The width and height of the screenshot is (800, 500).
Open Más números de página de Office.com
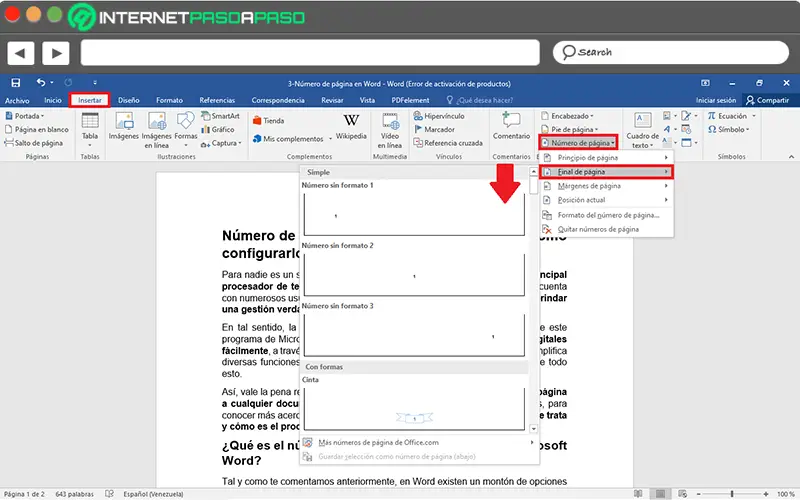point(419,442)
